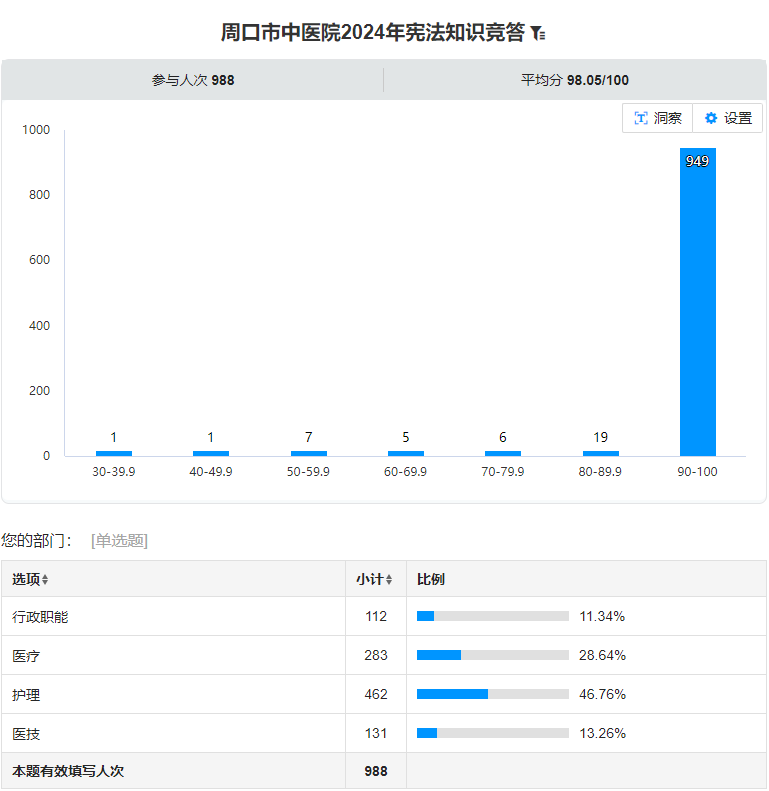
Task: Click the 平均分 98.05/100 statistic
Action: click(575, 80)
